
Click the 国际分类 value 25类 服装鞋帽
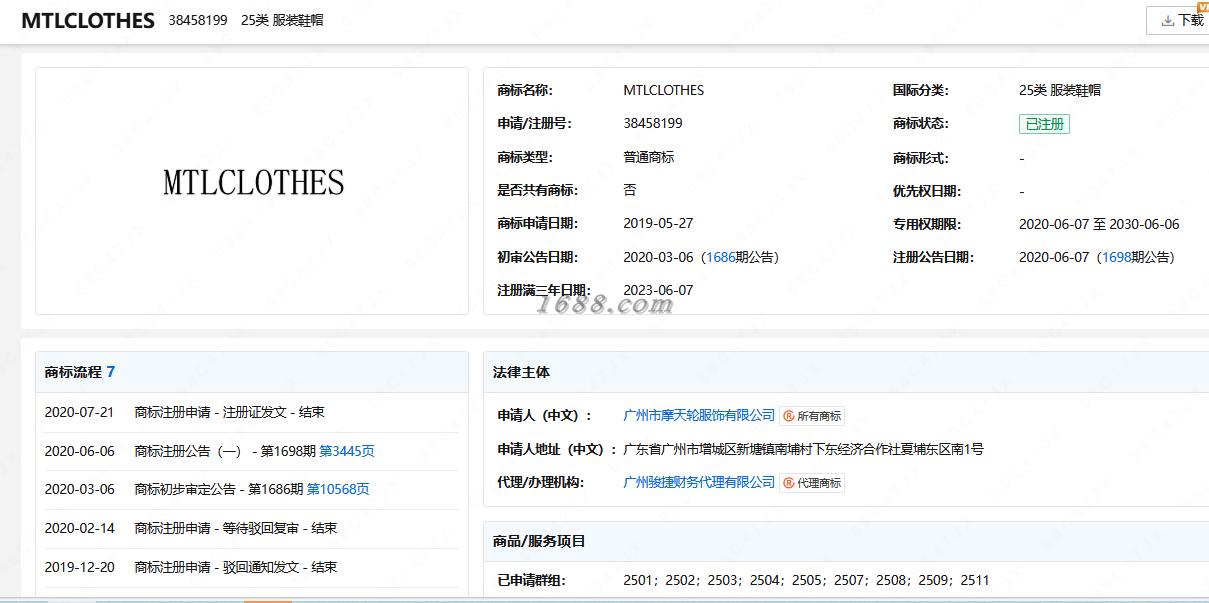(1060, 90)
